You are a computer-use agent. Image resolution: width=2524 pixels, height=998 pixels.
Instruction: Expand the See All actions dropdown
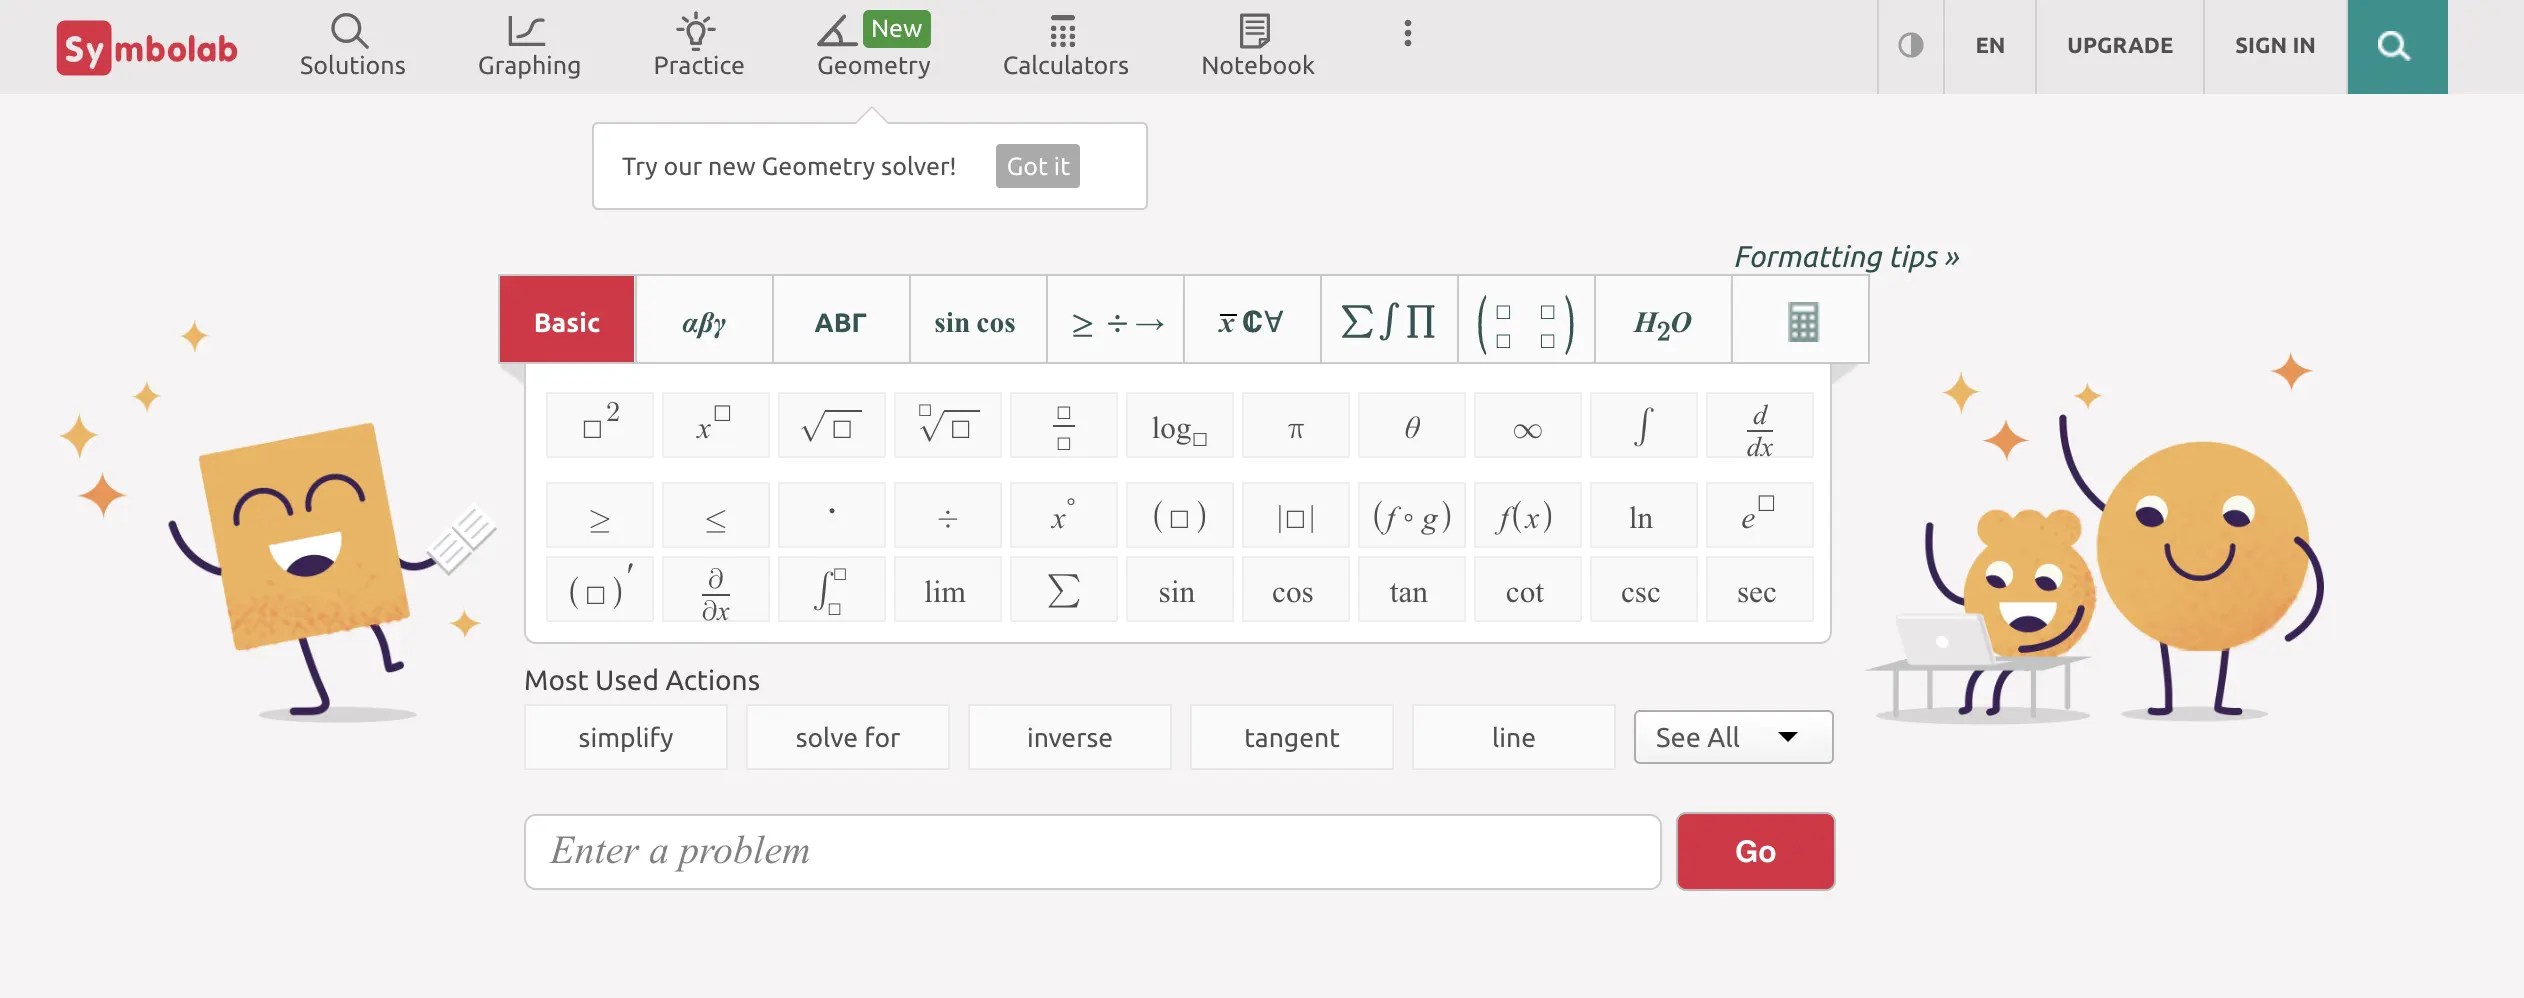click(x=1732, y=737)
